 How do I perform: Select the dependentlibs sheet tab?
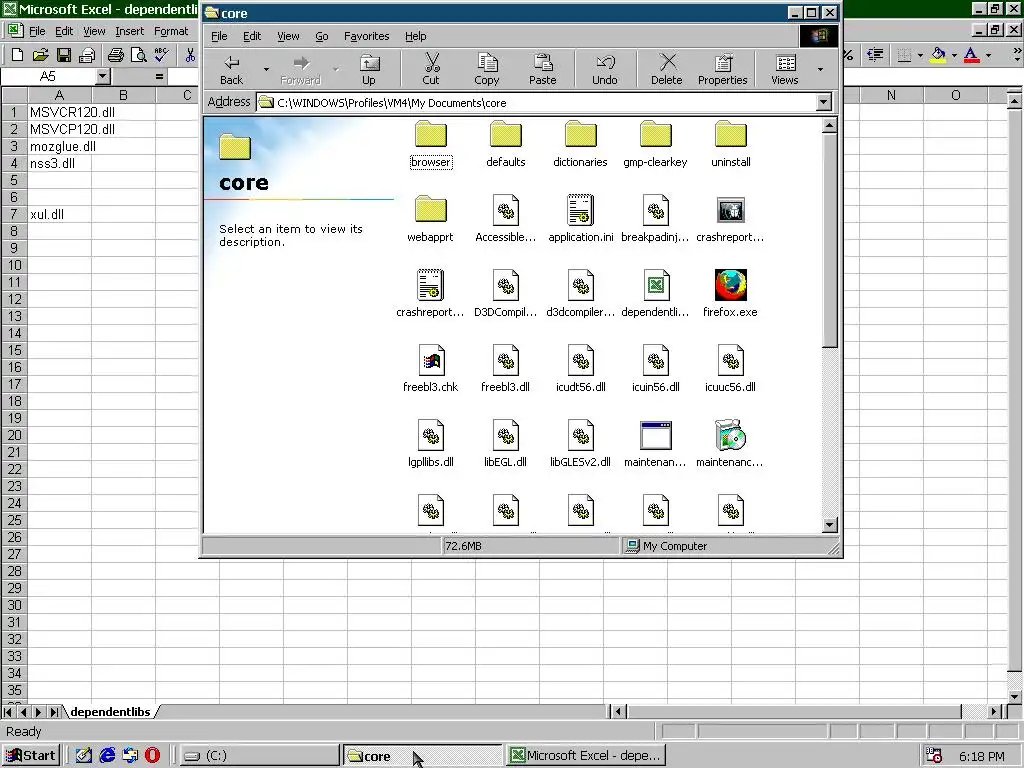pos(110,712)
